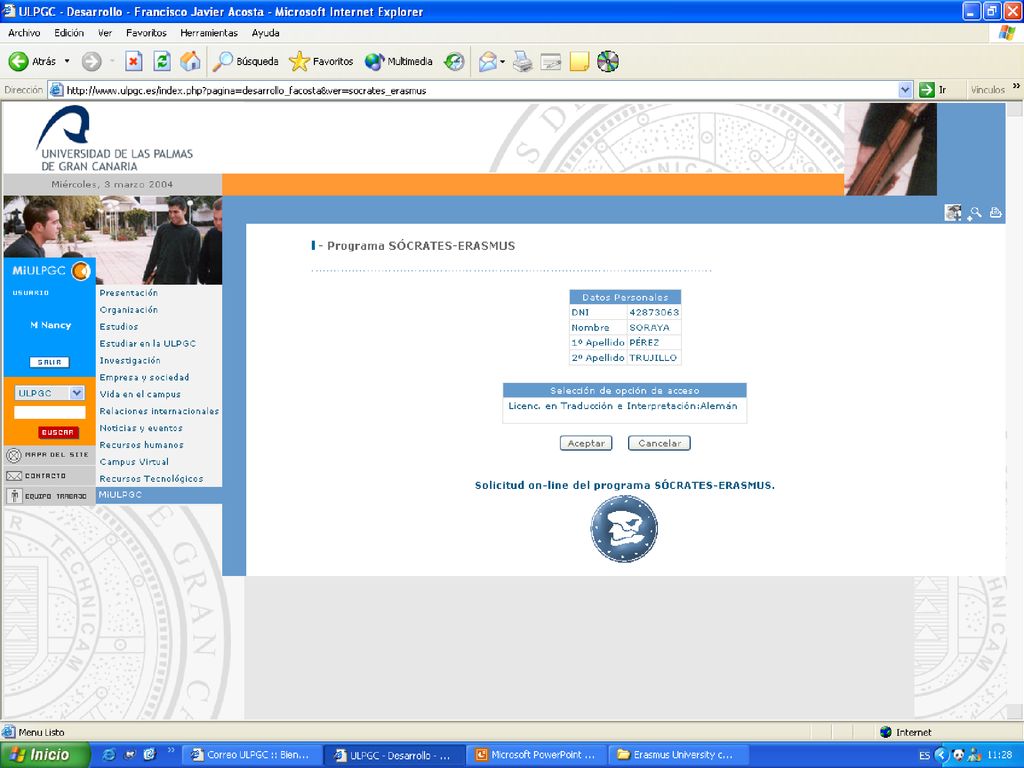This screenshot has height=768, width=1024.
Task: Go back with the Atrás button
Action: coord(33,61)
